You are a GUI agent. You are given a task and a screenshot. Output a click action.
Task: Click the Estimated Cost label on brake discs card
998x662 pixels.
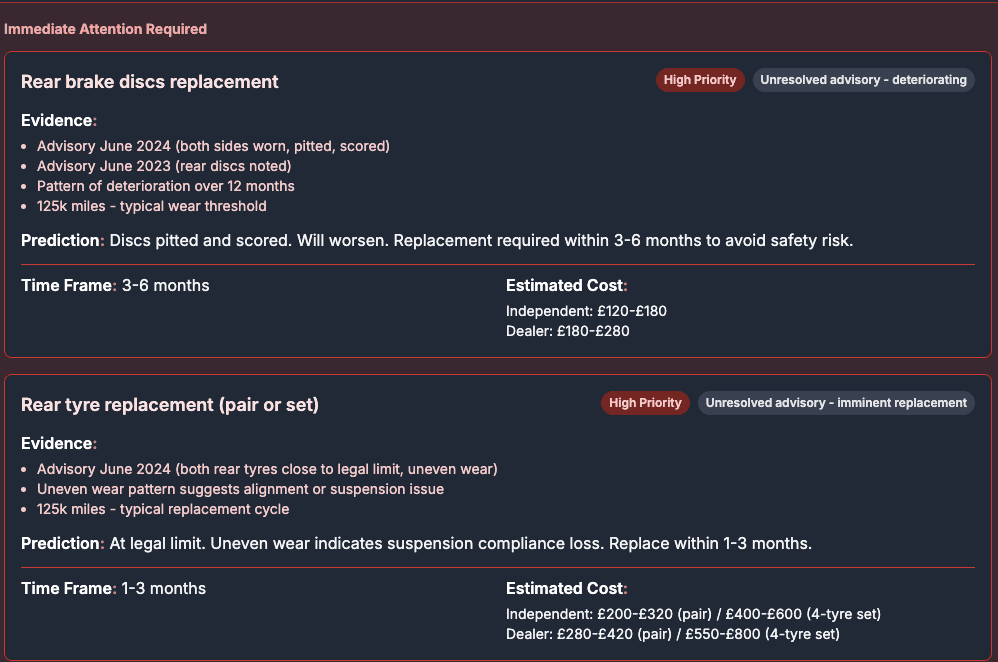pyautogui.click(x=565, y=285)
